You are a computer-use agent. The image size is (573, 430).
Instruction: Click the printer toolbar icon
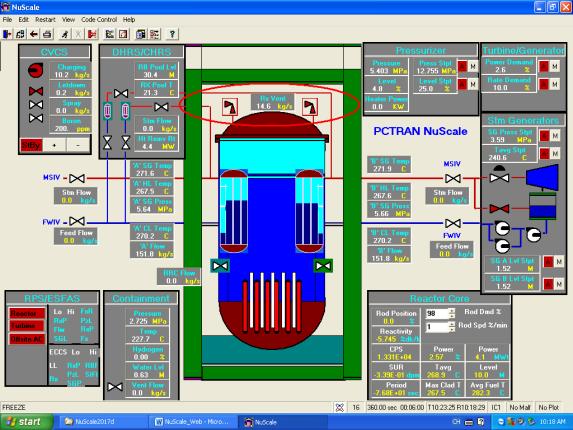click(47, 34)
